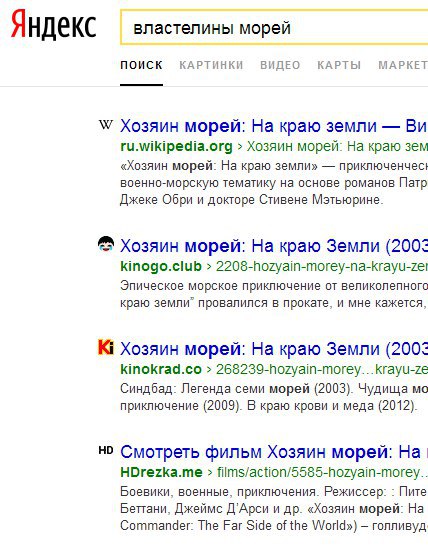Open films/action/5585-hozyain-morey path link

pyautogui.click(x=322, y=472)
